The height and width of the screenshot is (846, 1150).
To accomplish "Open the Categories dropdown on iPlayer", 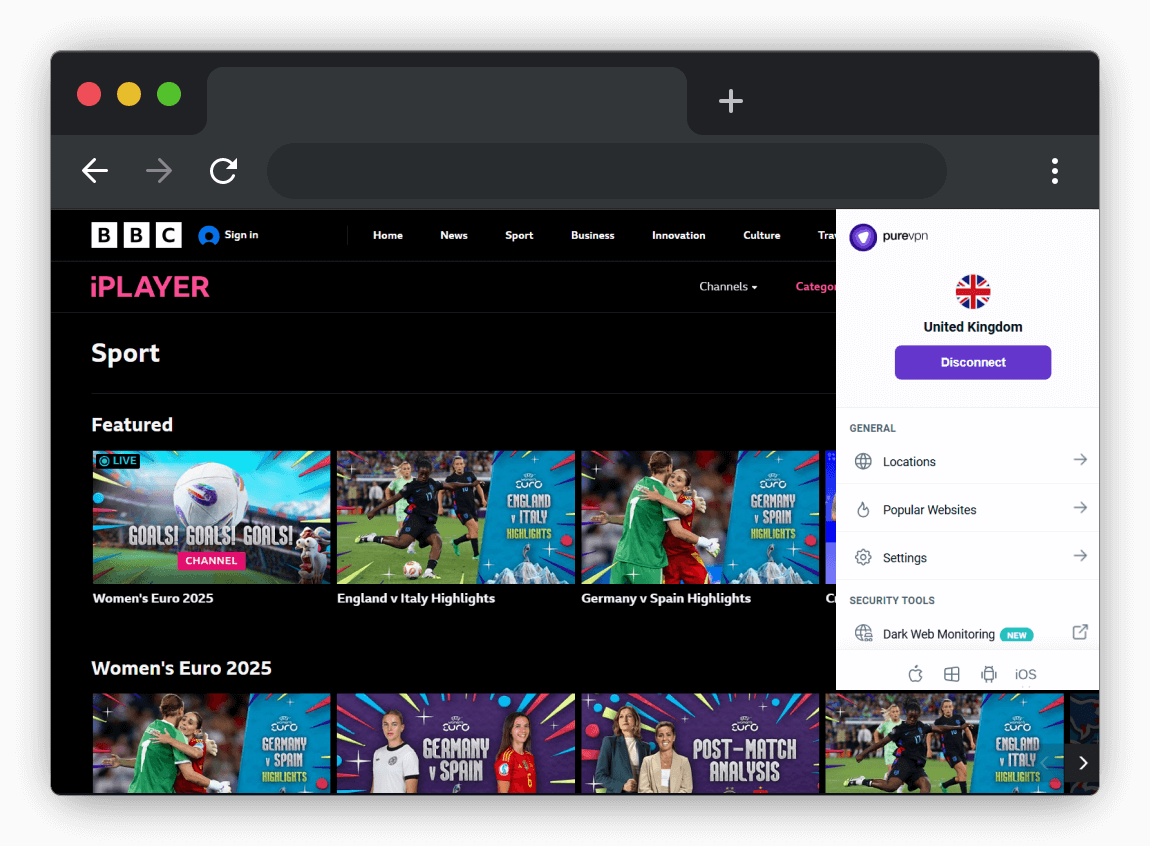I will (818, 287).
